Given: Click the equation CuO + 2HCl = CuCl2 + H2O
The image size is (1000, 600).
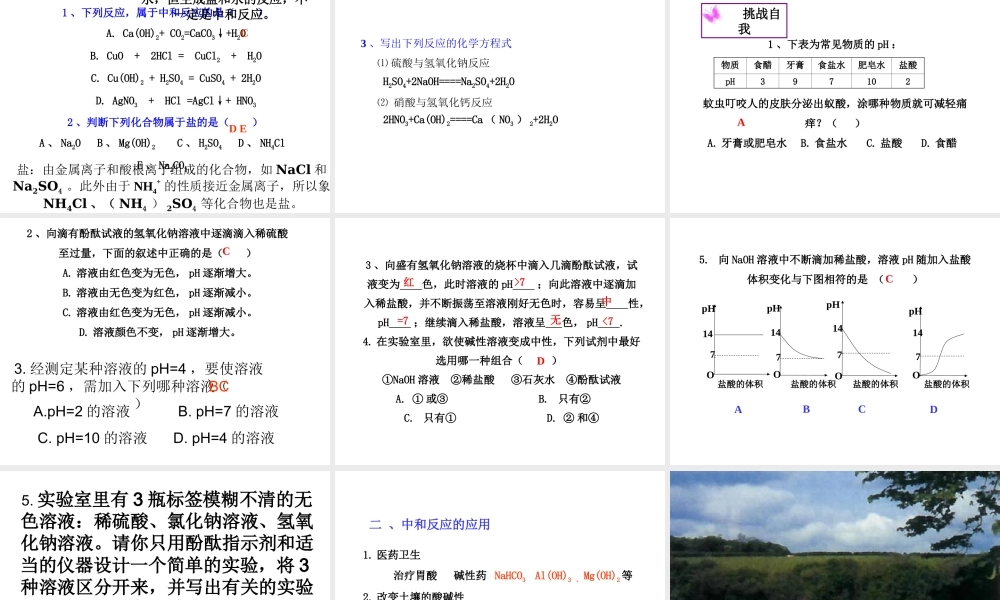Looking at the screenshot, I should click(x=175, y=56).
